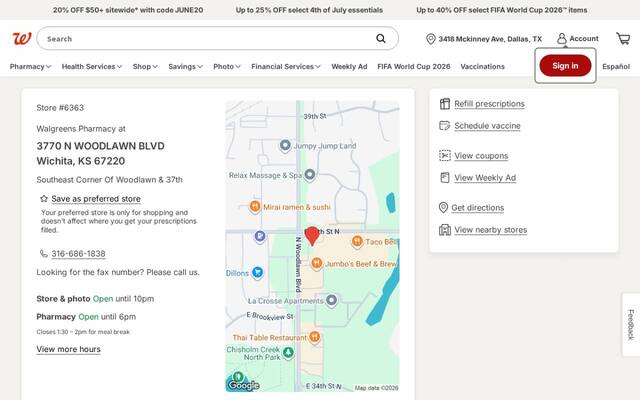
Task: Open Refill prescriptions link
Action: tap(489, 104)
